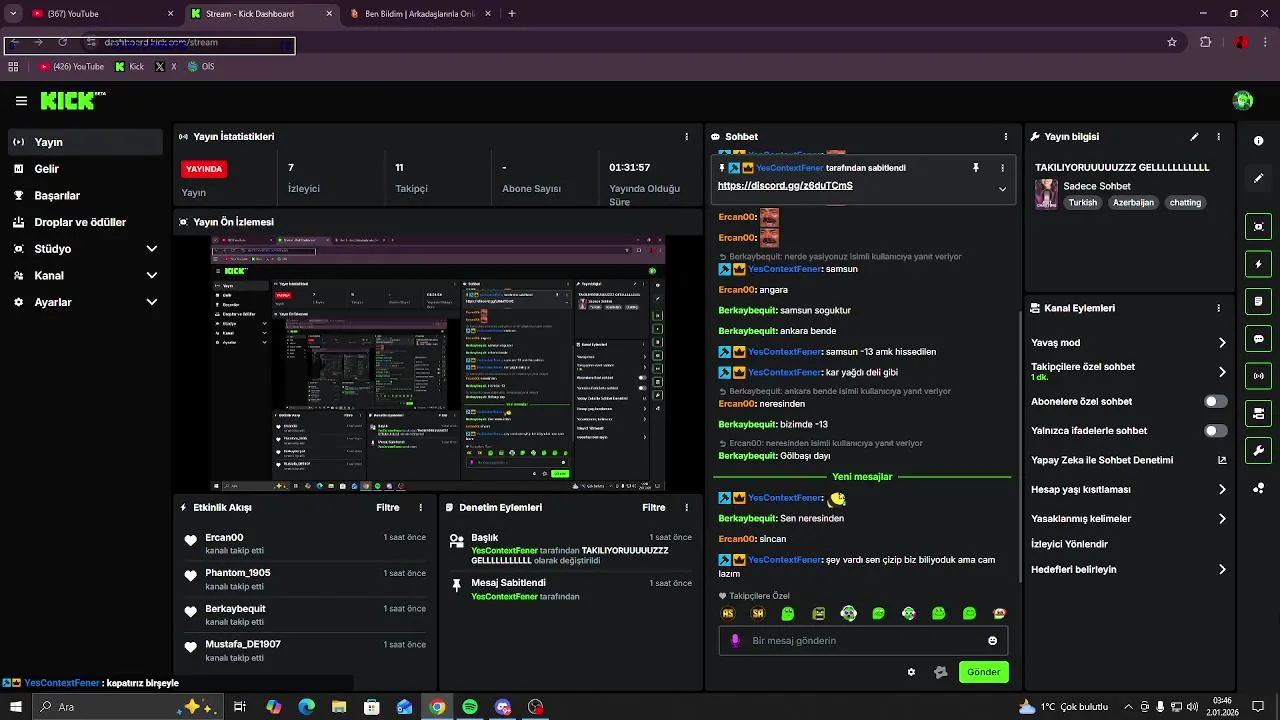Open Windows Start menu
The image size is (1280, 720).
click(16, 707)
